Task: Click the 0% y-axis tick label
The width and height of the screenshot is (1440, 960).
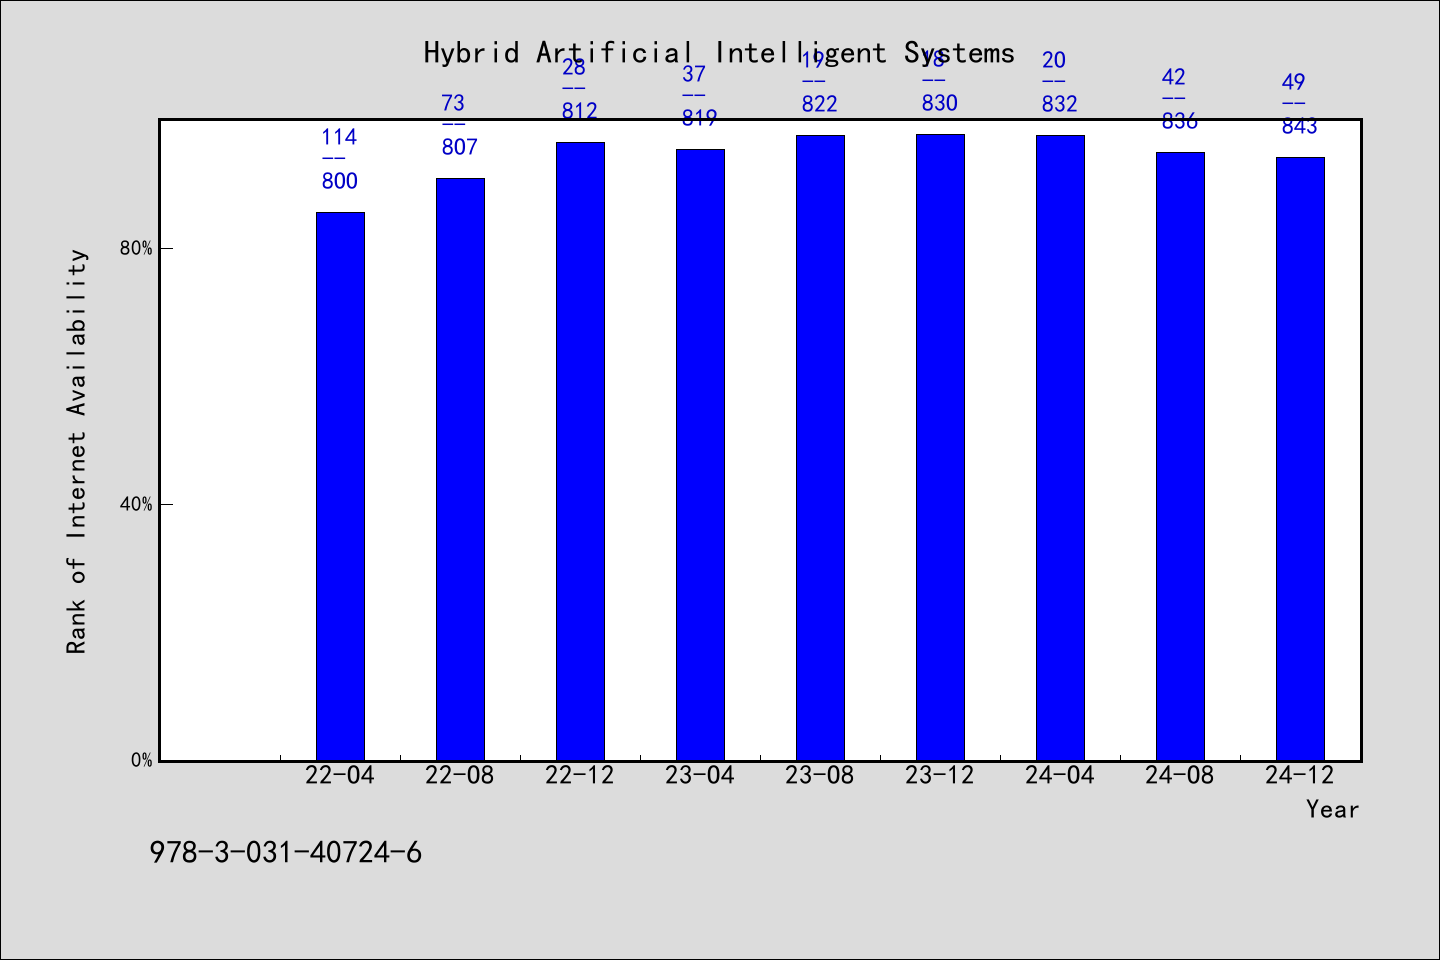Action: coord(141,760)
